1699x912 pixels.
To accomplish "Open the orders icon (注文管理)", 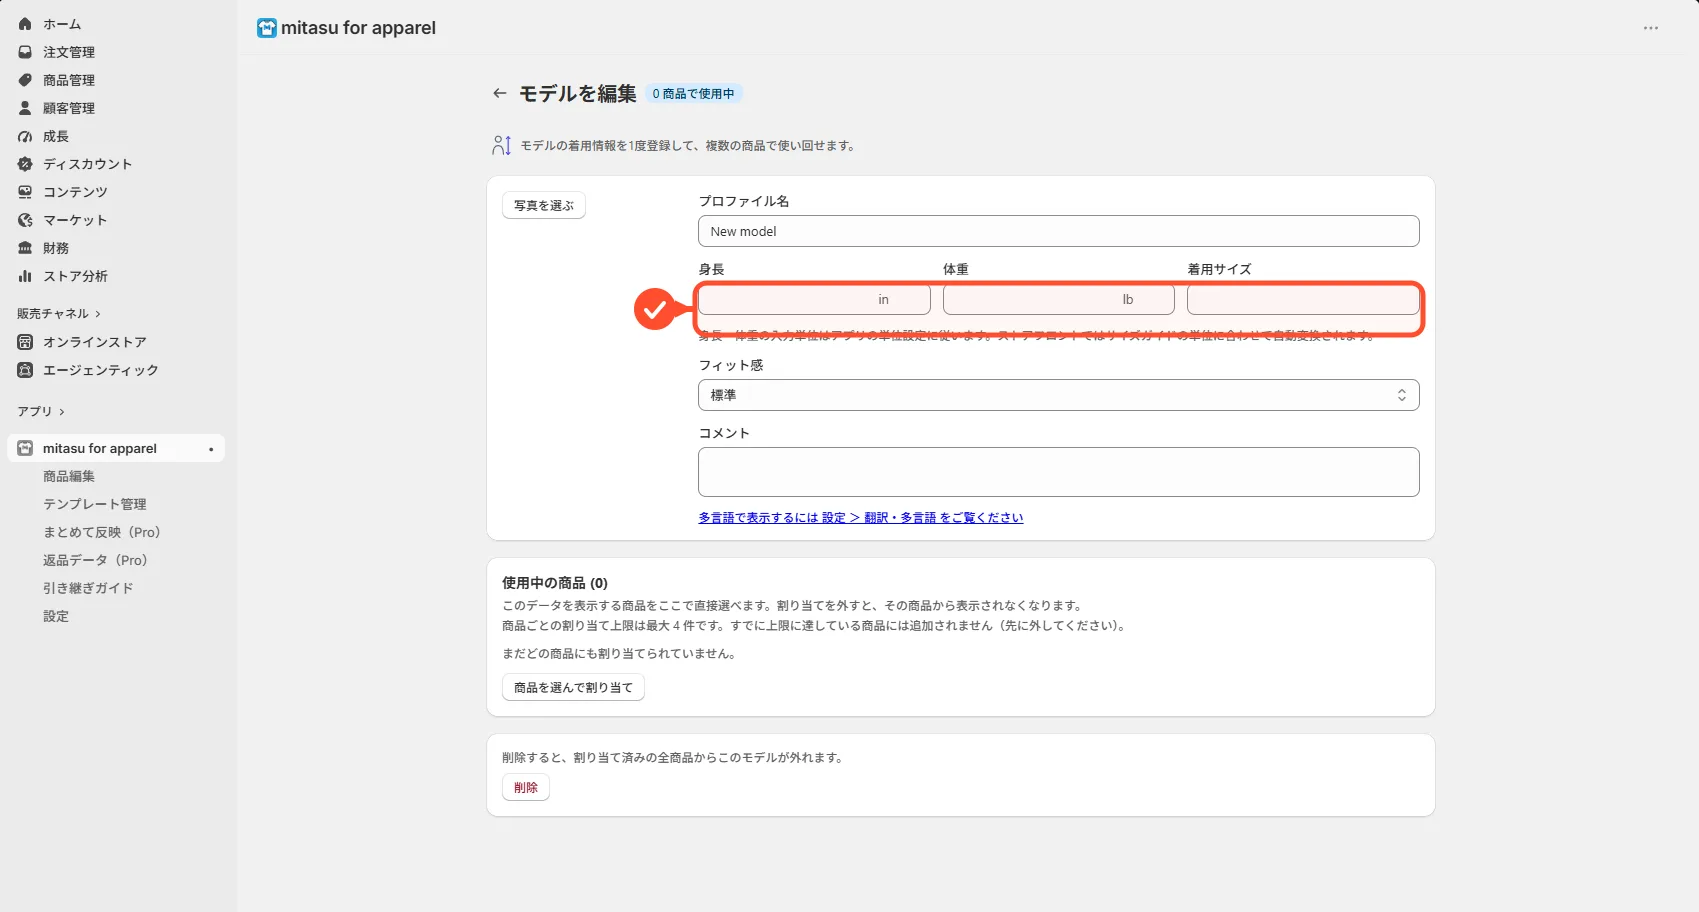I will (x=25, y=52).
